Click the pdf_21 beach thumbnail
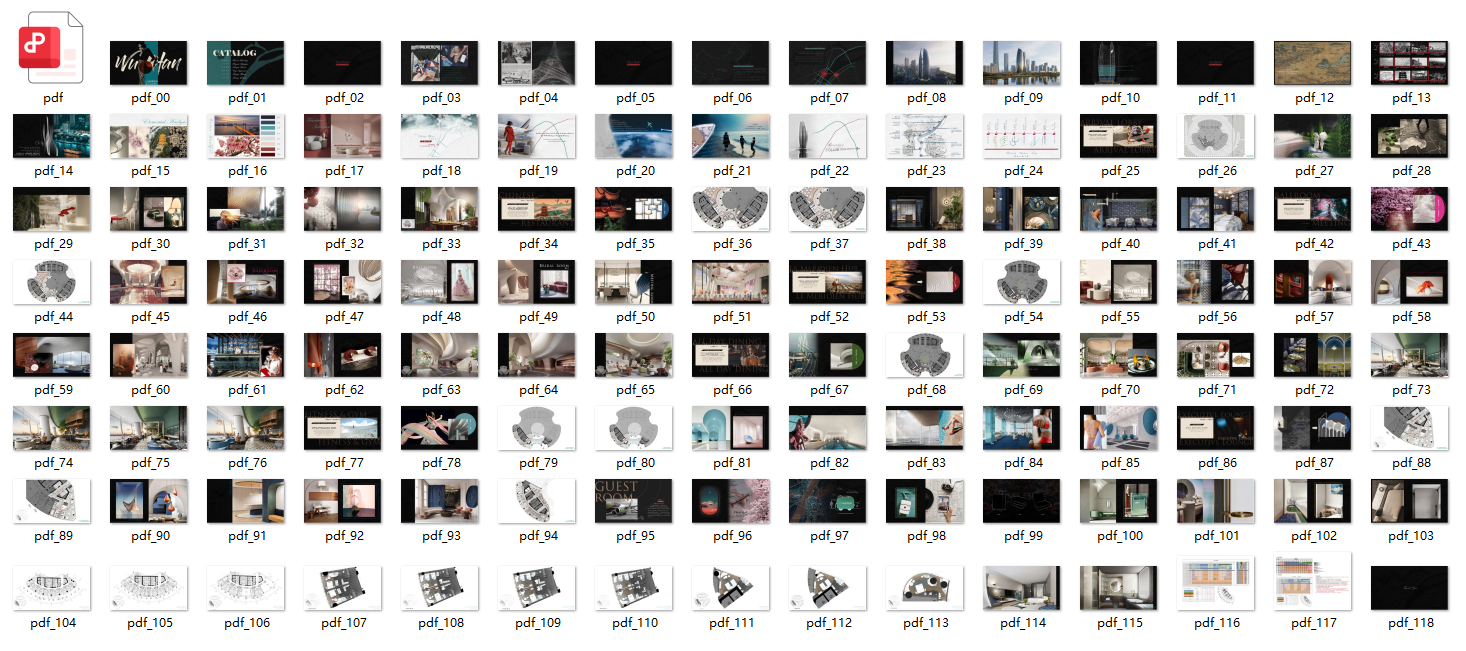Screen dimensions: 1466x651 (x=731, y=136)
